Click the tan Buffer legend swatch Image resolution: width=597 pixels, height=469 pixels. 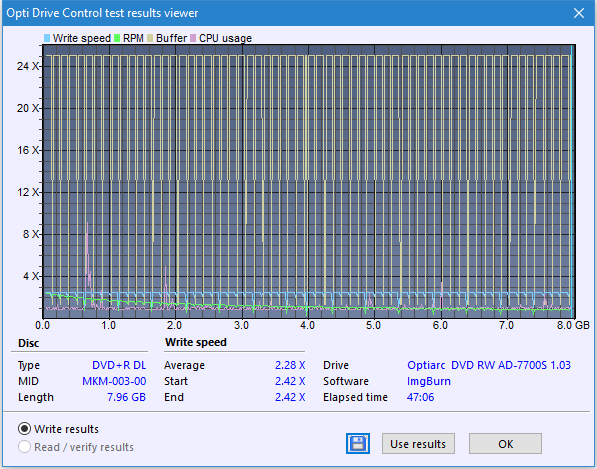coord(150,38)
